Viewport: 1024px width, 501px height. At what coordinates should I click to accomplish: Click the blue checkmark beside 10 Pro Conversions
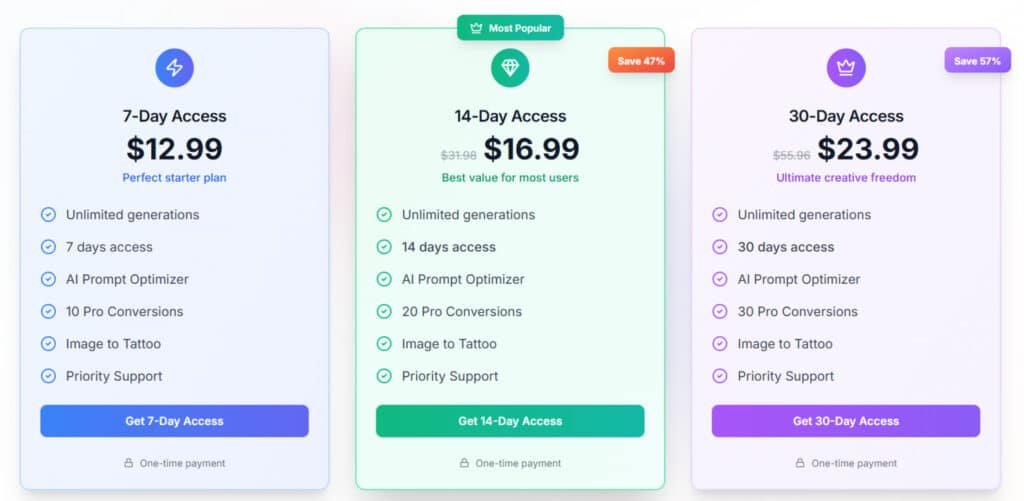point(48,311)
